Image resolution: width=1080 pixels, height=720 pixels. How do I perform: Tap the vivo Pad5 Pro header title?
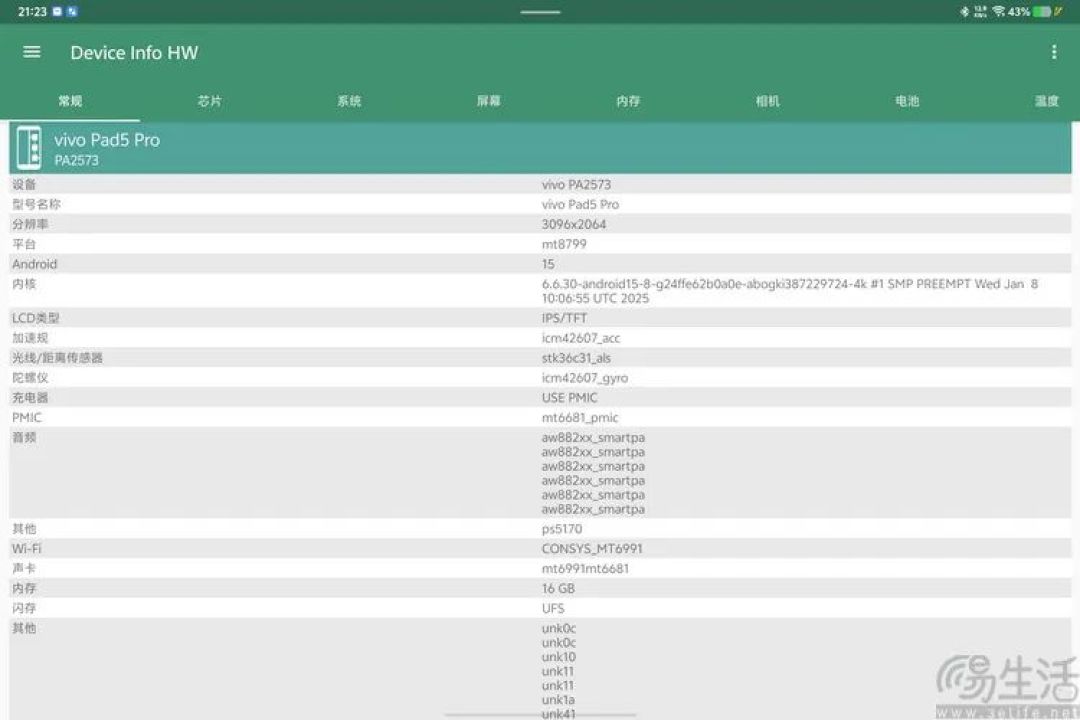click(x=107, y=140)
